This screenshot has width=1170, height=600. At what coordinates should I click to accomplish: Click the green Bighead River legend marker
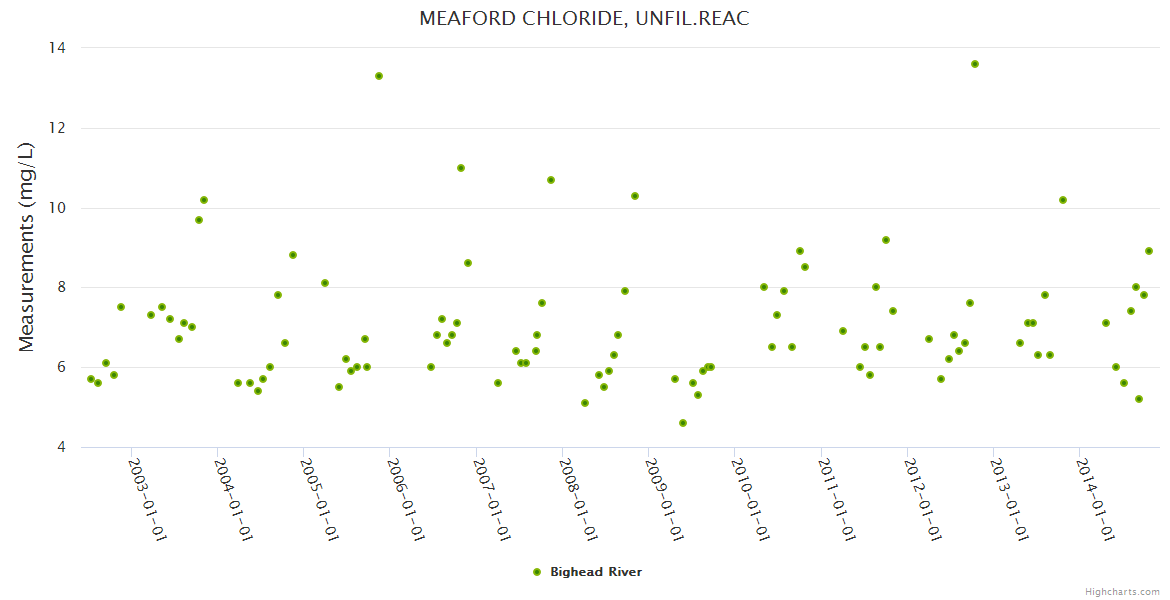tap(536, 572)
